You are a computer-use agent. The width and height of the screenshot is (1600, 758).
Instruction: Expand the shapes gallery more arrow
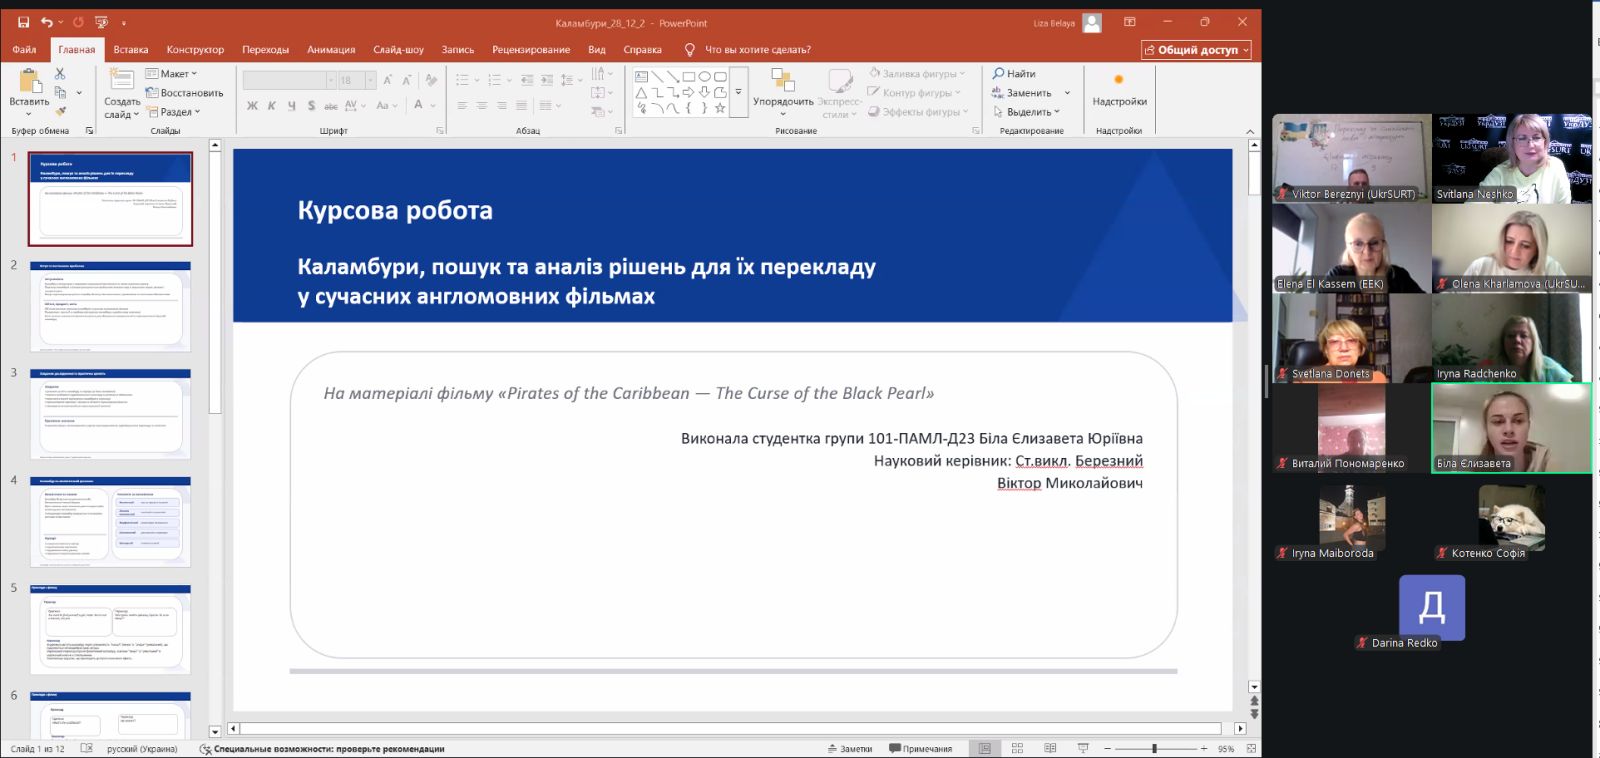click(x=739, y=92)
